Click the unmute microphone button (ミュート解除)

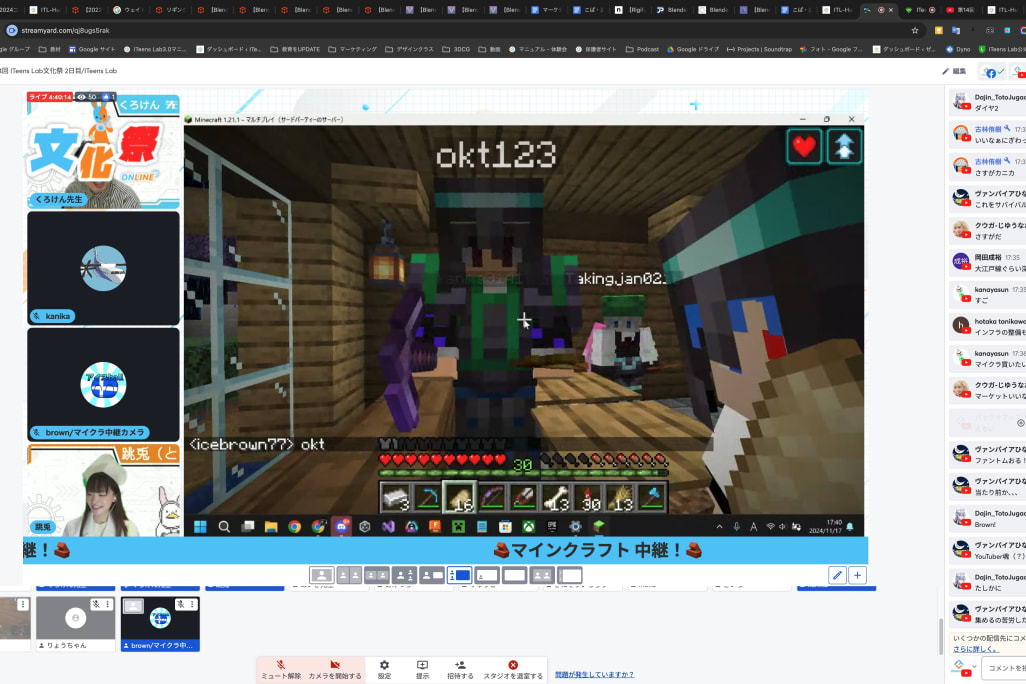(x=281, y=669)
